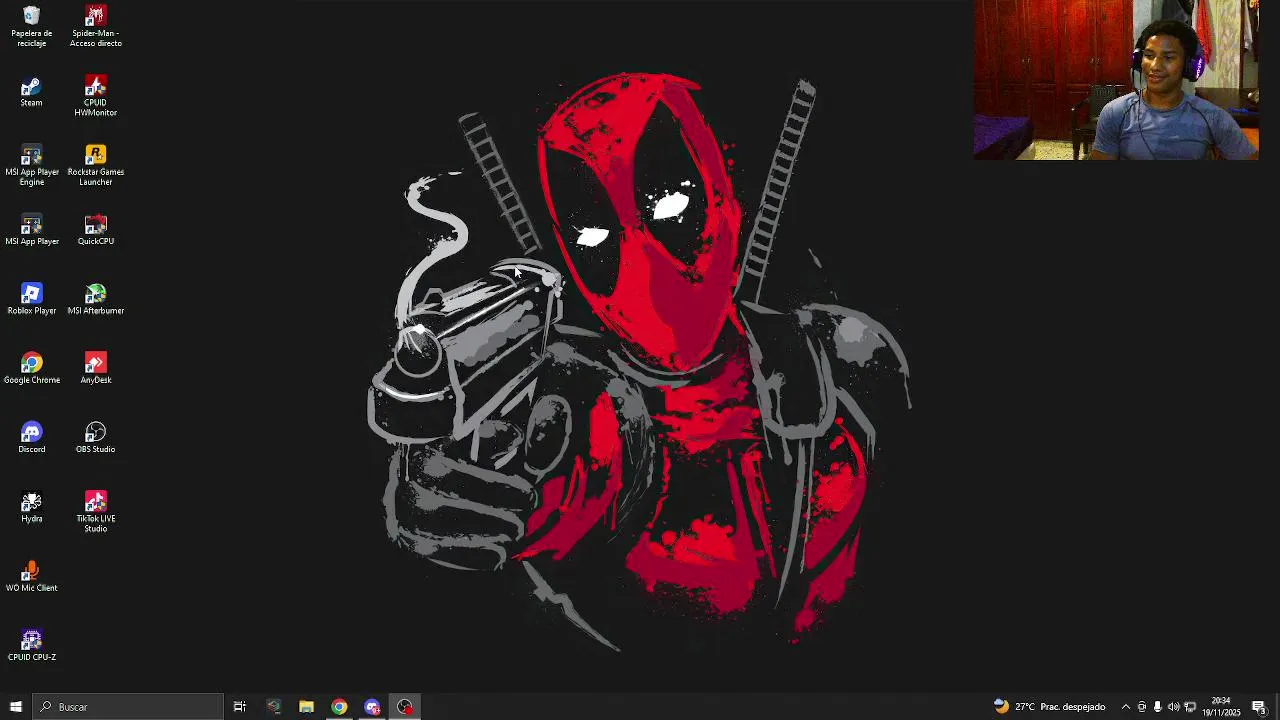Select the Roblox Player icon
Image resolution: width=1280 pixels, height=720 pixels.
31,299
